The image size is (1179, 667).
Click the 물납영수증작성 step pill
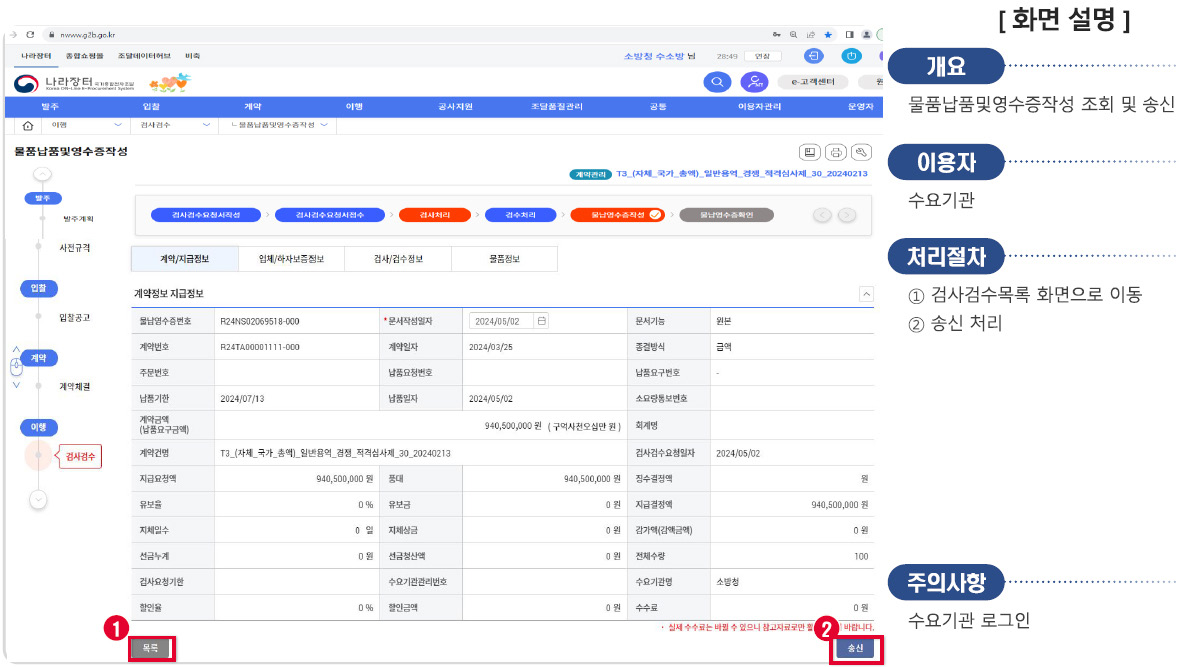(x=617, y=215)
